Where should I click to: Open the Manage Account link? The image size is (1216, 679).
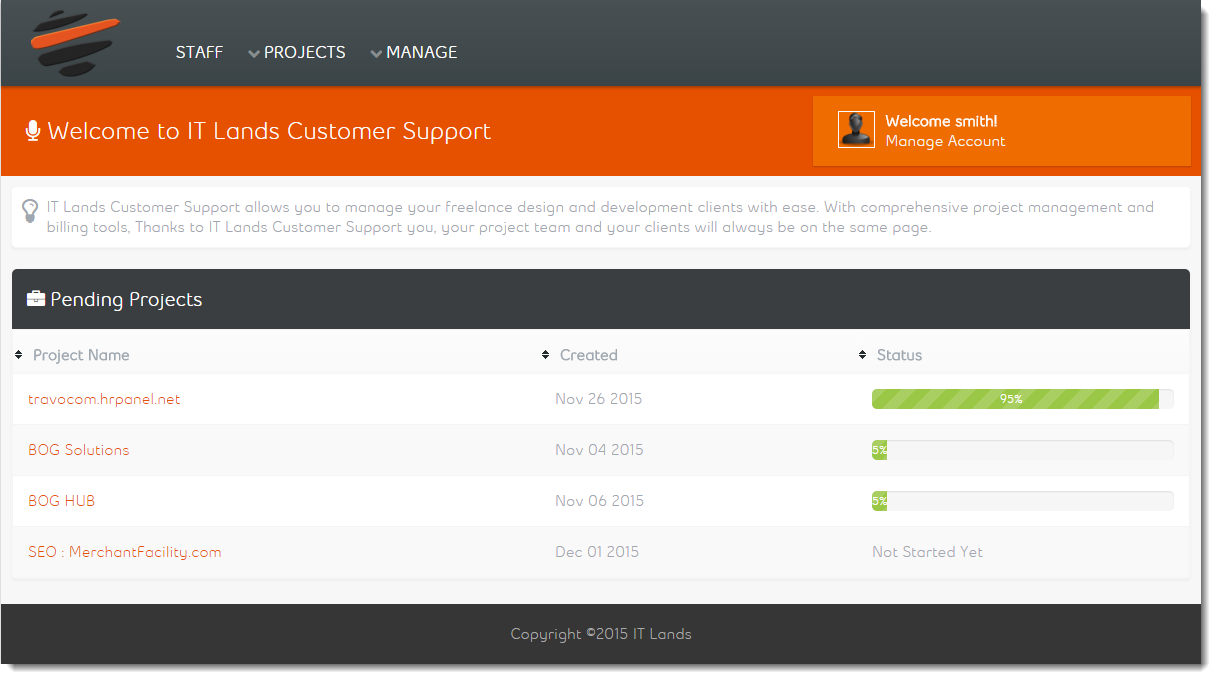945,141
